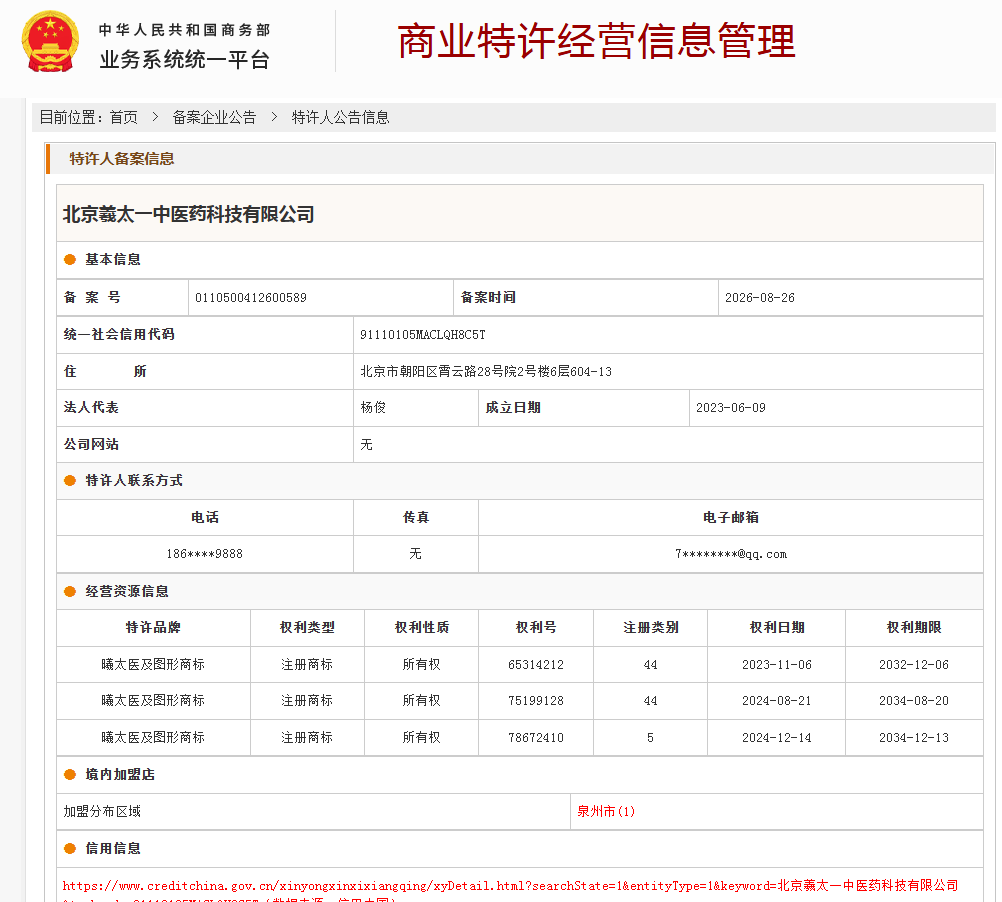The image size is (1002, 902).
Task: Select company name 北京羲太一中医药科技有限公司
Action: [189, 214]
